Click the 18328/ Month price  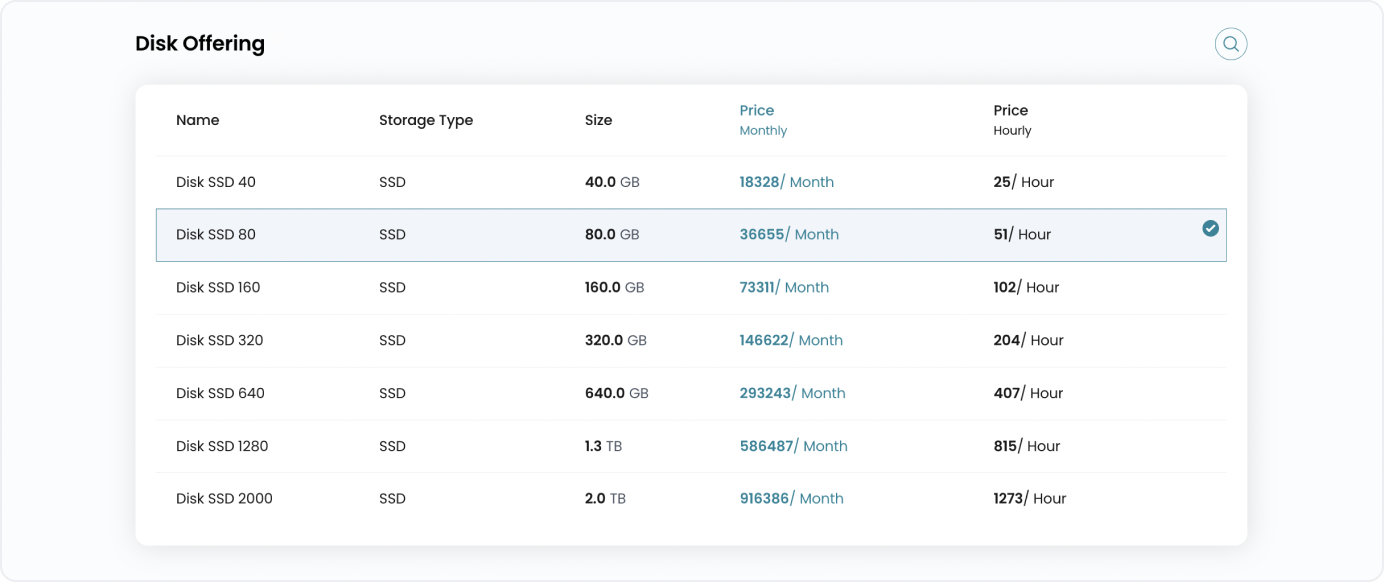786,182
